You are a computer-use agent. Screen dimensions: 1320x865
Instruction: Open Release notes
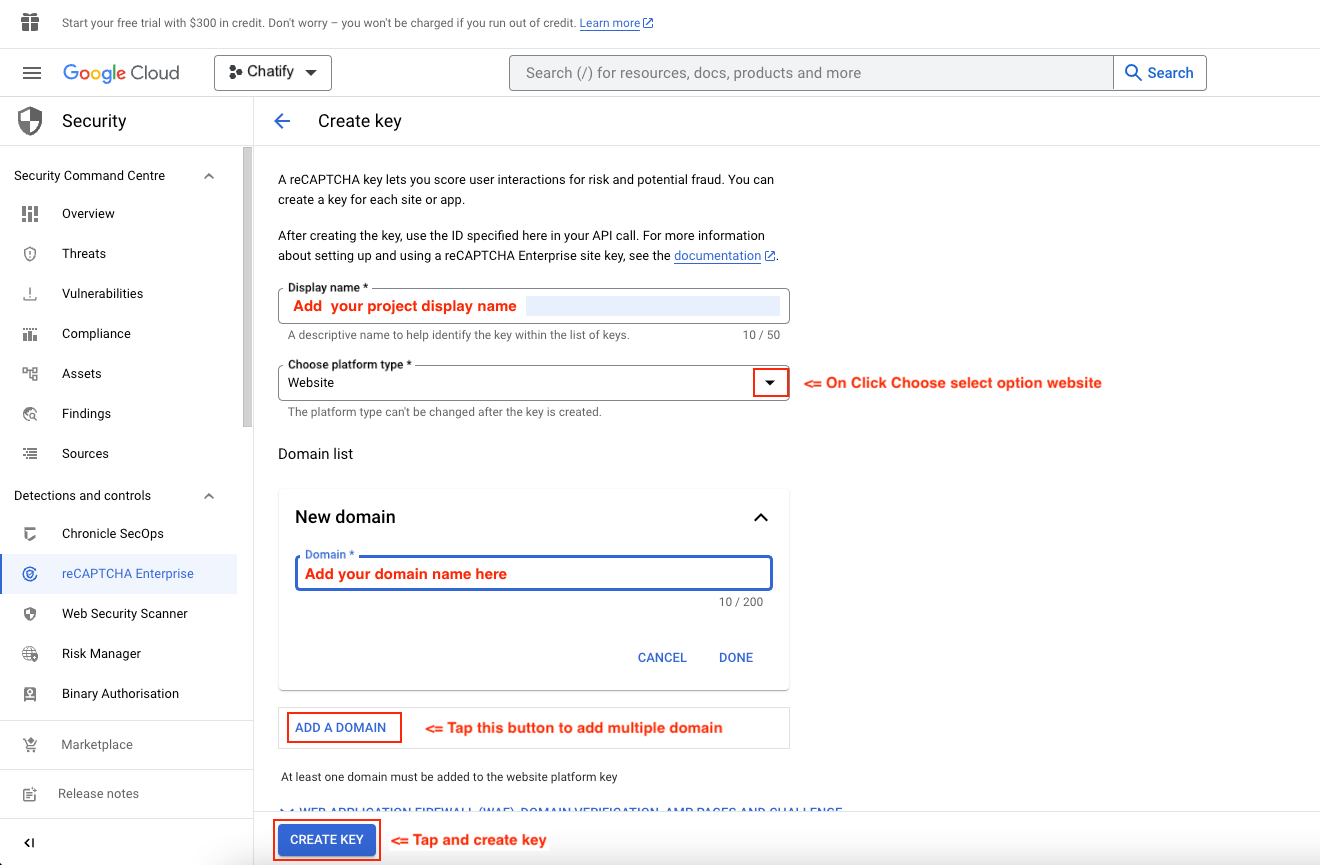(97, 793)
